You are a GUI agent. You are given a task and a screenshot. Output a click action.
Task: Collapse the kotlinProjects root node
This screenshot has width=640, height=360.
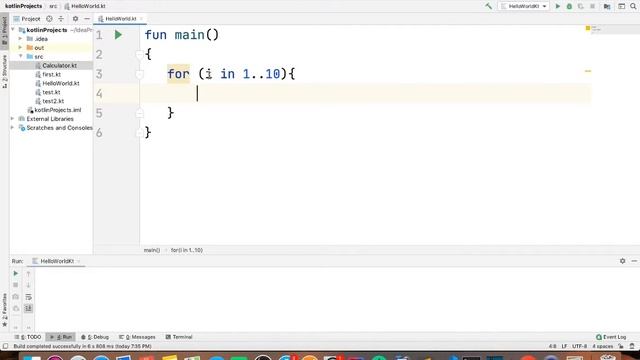click(x=13, y=30)
